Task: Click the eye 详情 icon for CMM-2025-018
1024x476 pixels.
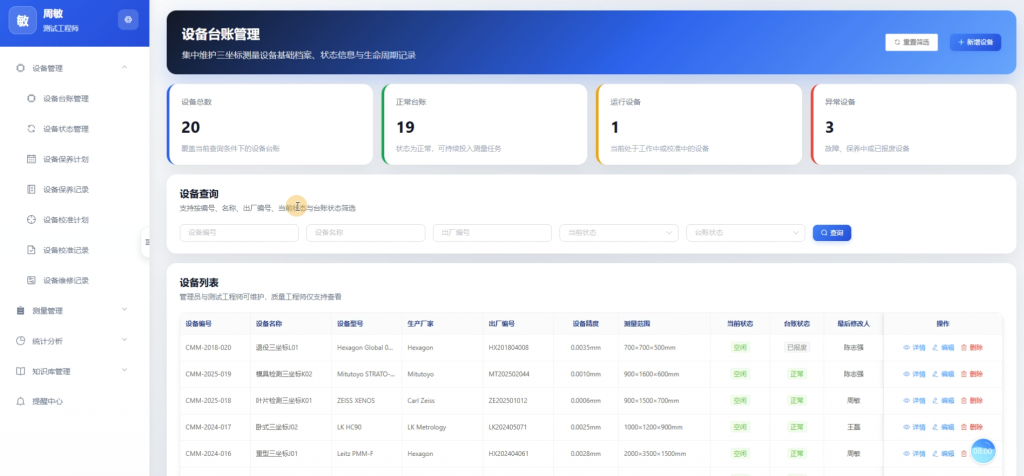Action: (906, 400)
